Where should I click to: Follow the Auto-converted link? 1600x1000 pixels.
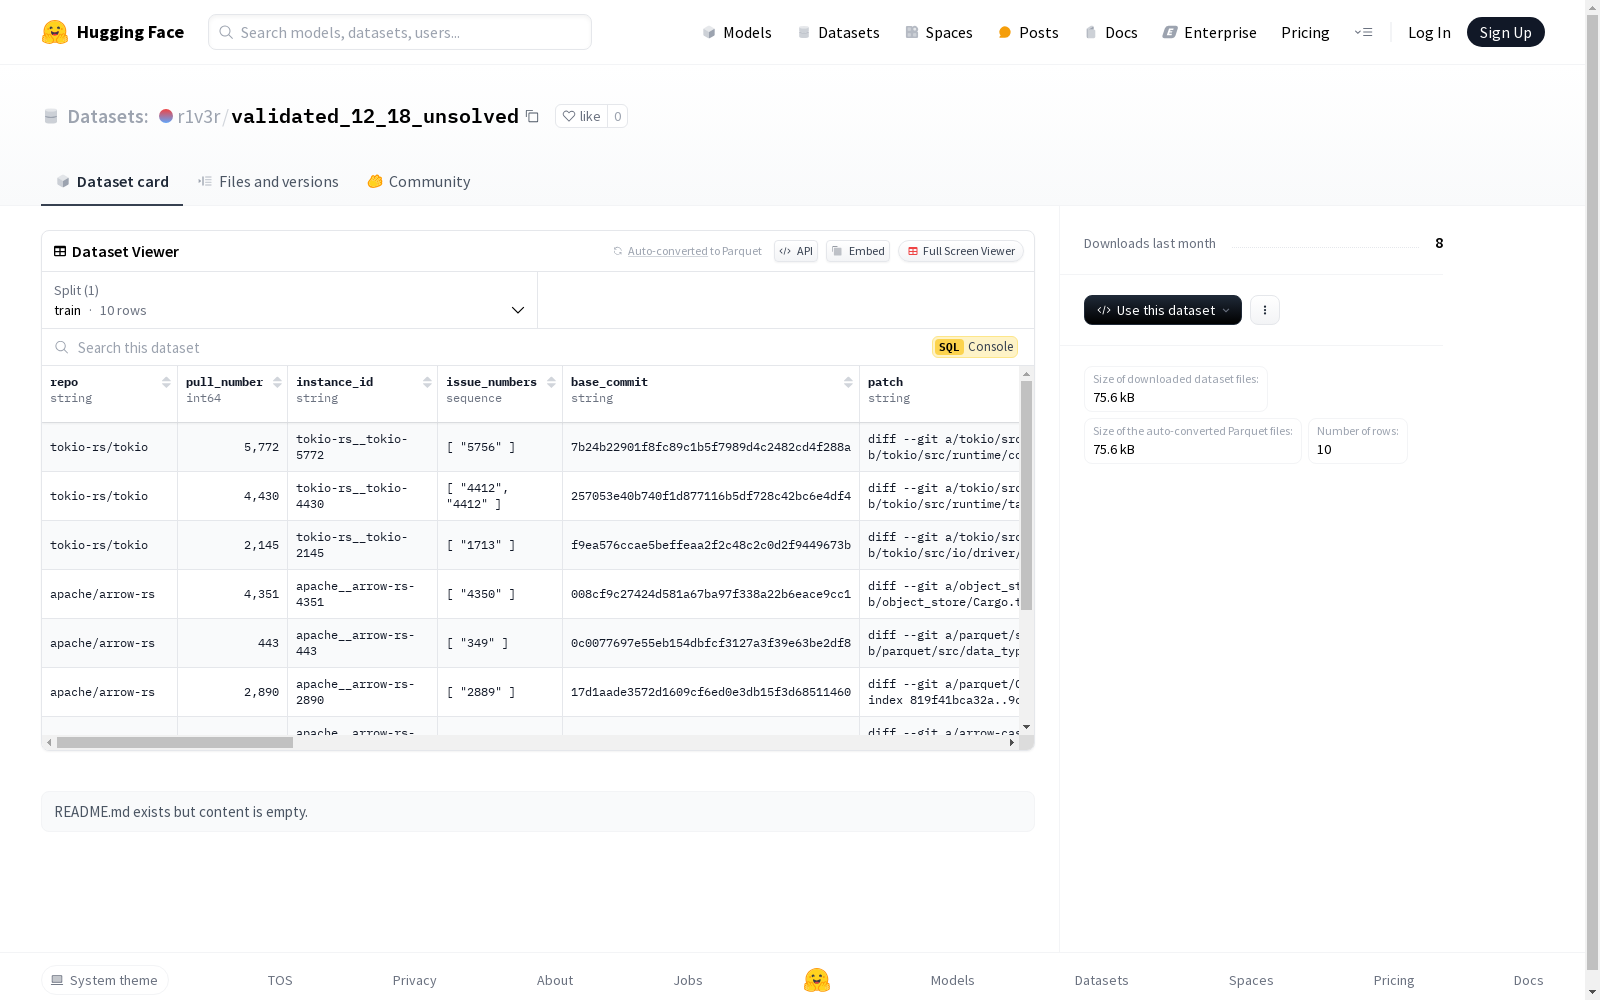tap(667, 252)
